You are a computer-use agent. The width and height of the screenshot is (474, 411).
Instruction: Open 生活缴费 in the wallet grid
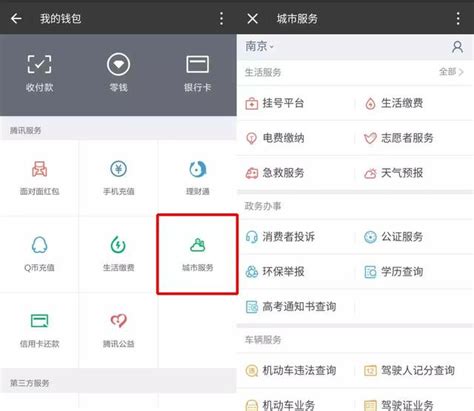tap(118, 254)
